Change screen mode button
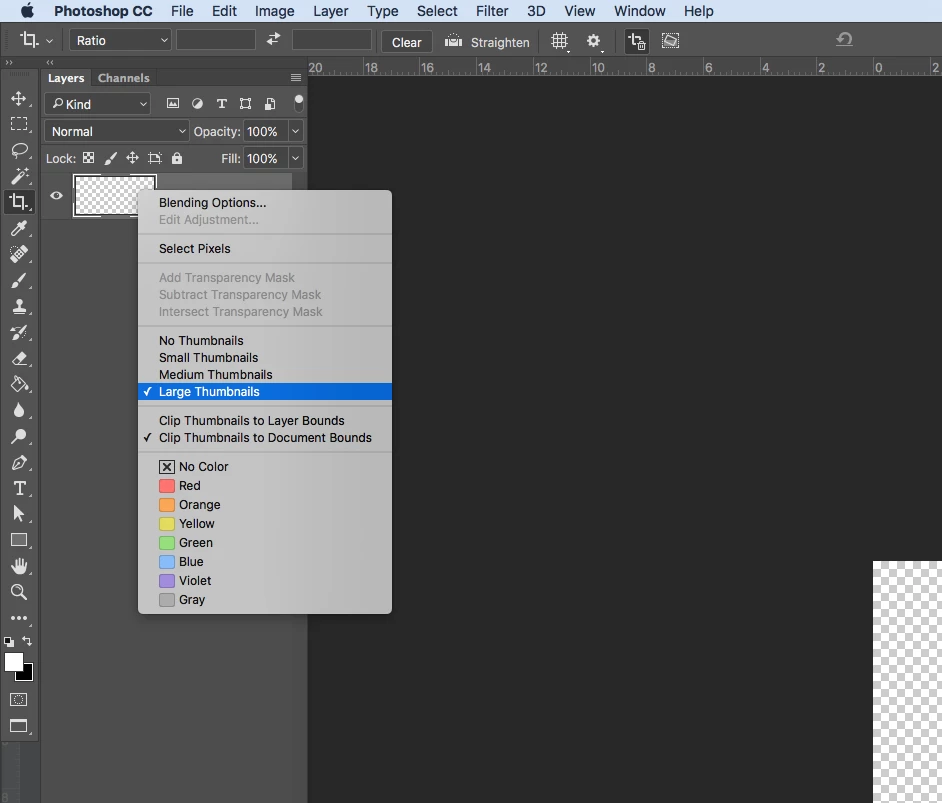 (19, 726)
